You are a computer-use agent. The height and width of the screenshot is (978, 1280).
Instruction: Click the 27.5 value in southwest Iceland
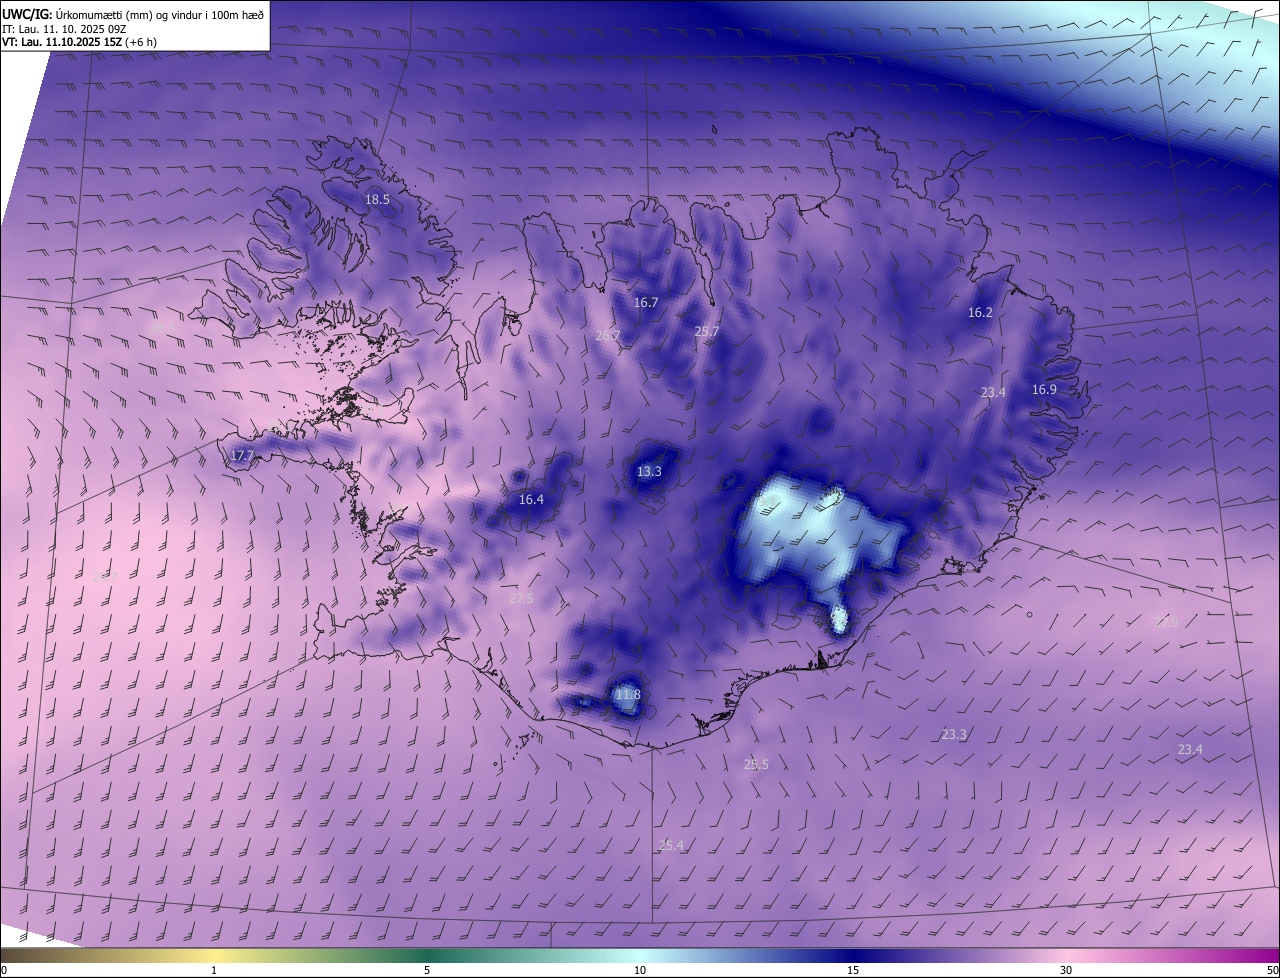(x=521, y=599)
